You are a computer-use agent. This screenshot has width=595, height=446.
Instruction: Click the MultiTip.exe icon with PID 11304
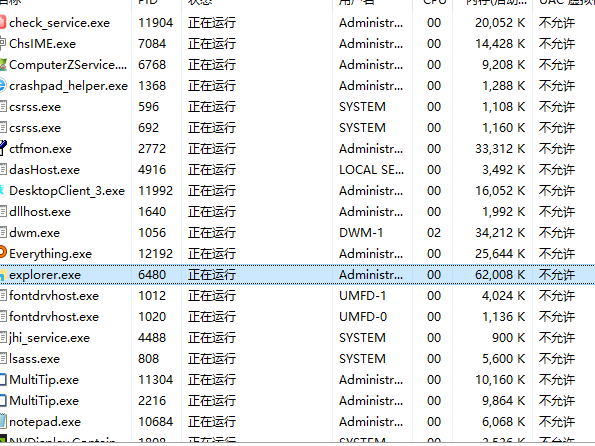click(3, 380)
